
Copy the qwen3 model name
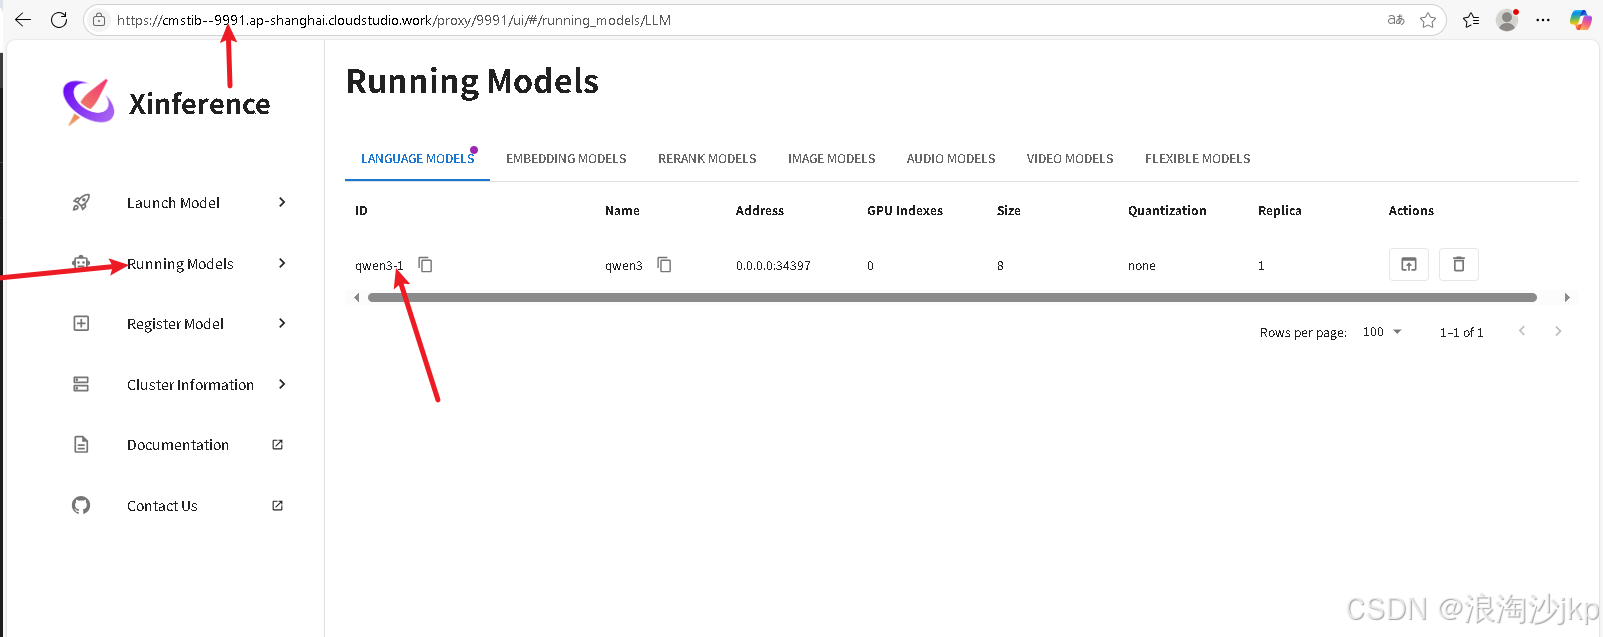664,265
